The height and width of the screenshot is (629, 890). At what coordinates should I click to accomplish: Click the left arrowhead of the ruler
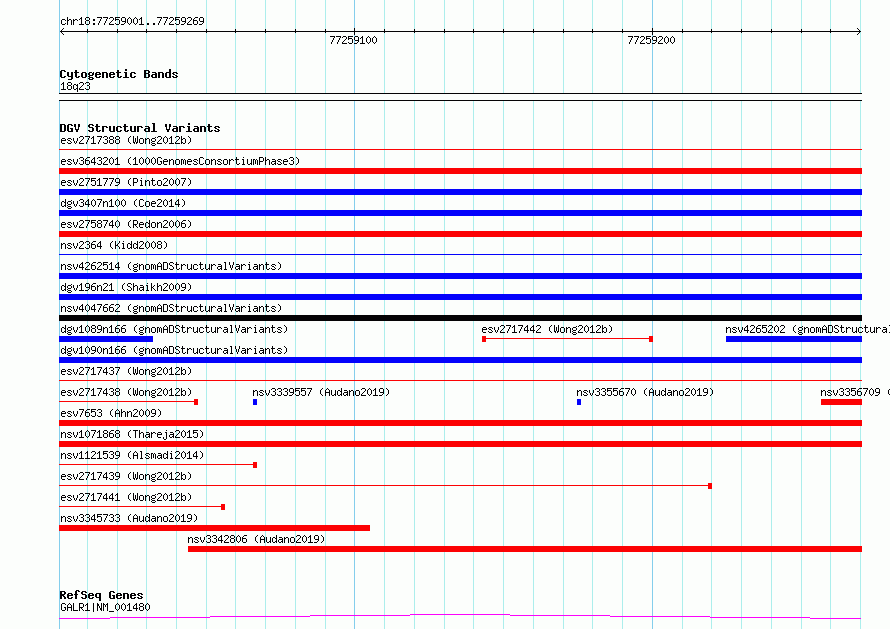pos(62,32)
